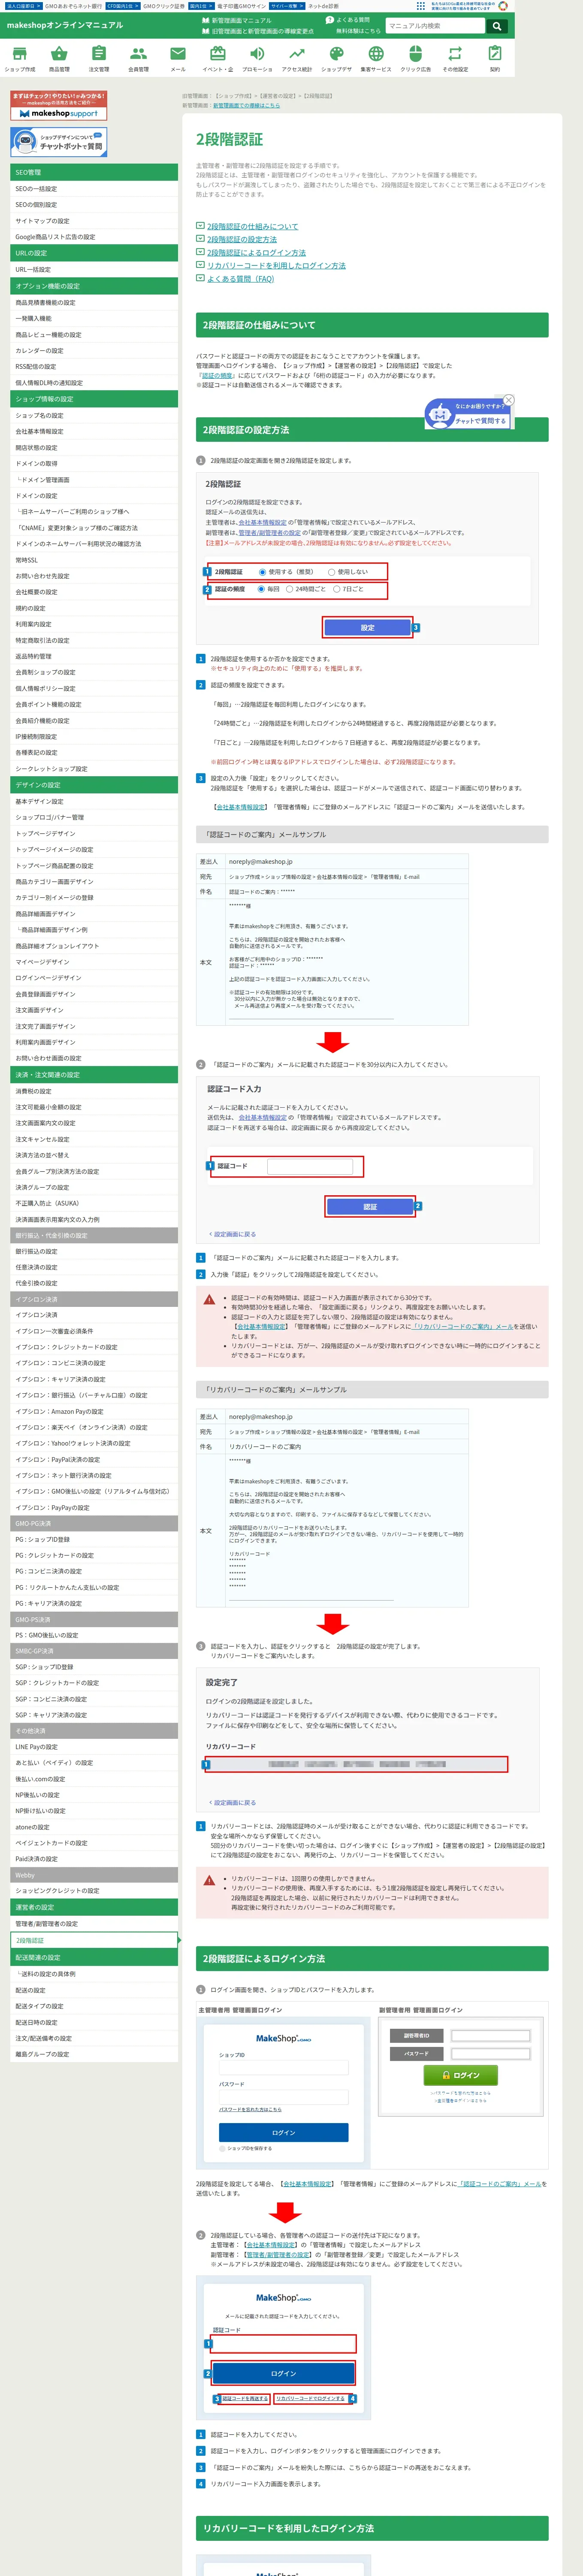Click パスワードを忘れた方はこちら link

[251, 2109]
